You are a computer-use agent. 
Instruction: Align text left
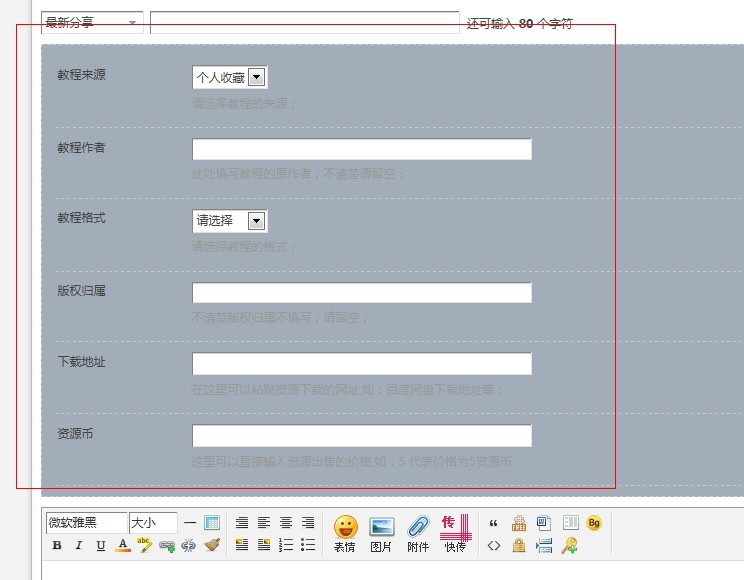(264, 523)
